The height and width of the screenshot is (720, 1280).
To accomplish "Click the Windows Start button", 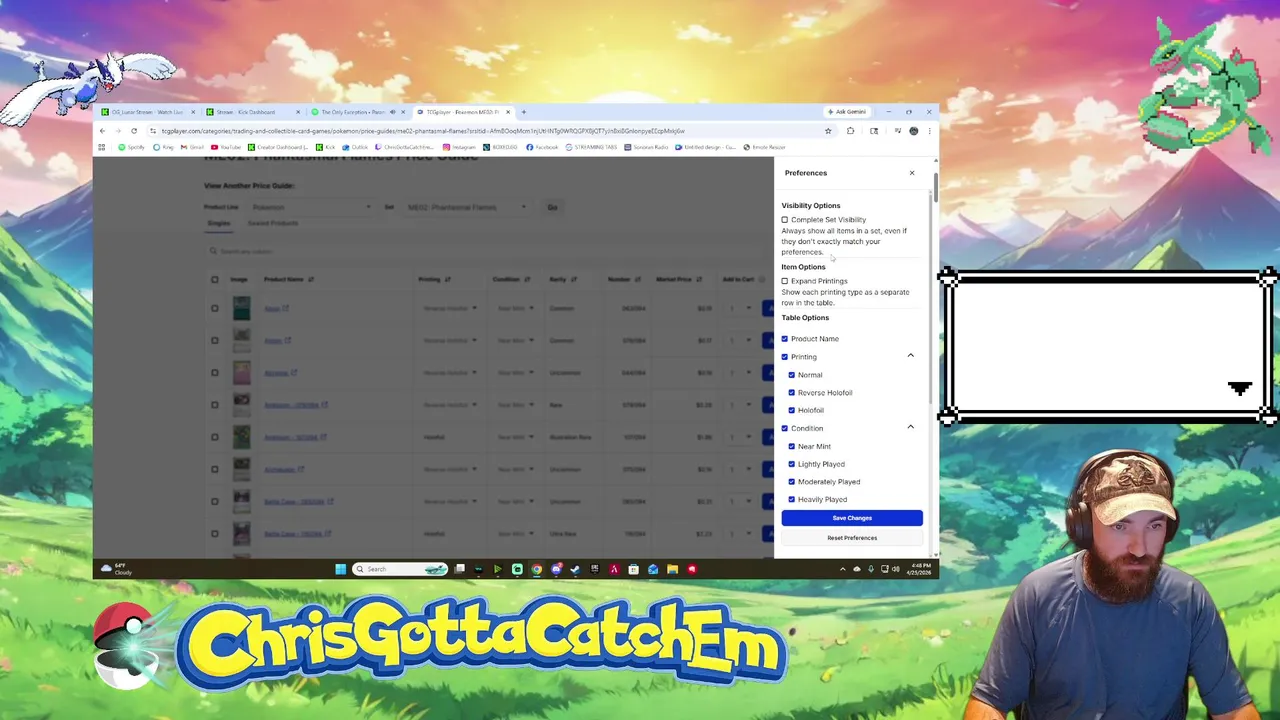I will click(340, 569).
